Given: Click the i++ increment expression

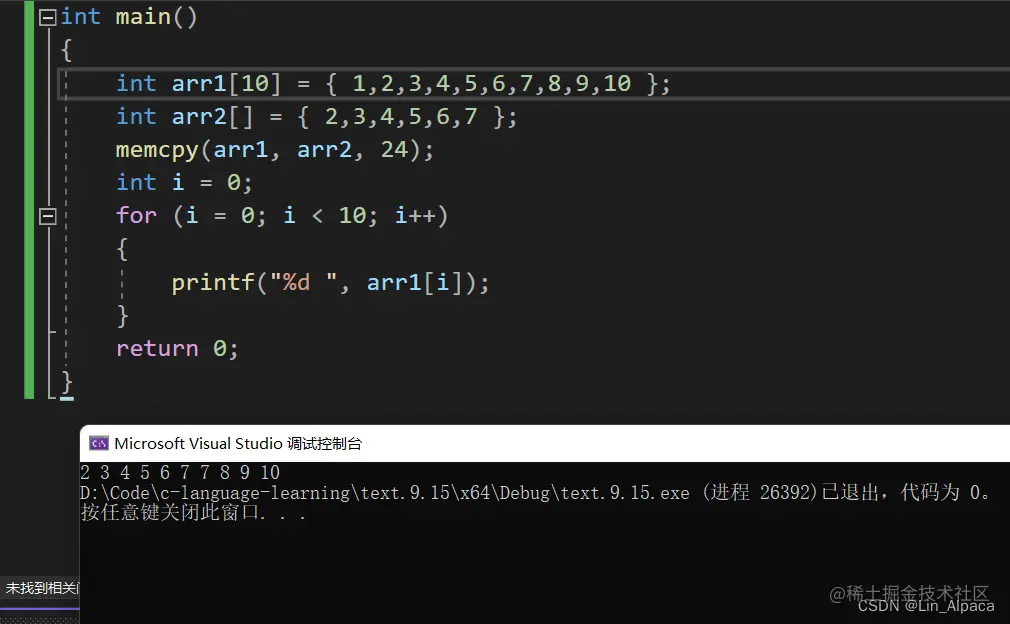Looking at the screenshot, I should pos(415,216).
